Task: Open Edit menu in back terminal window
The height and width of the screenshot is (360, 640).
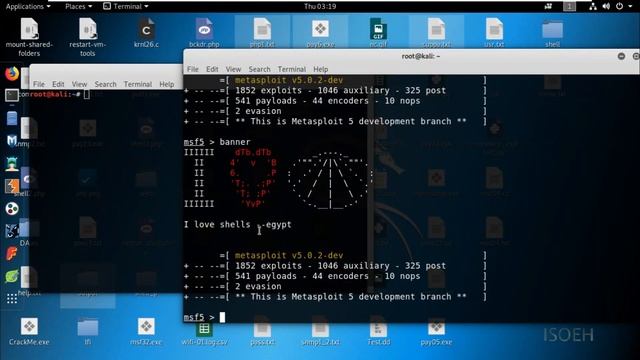Action: [x=58, y=84]
